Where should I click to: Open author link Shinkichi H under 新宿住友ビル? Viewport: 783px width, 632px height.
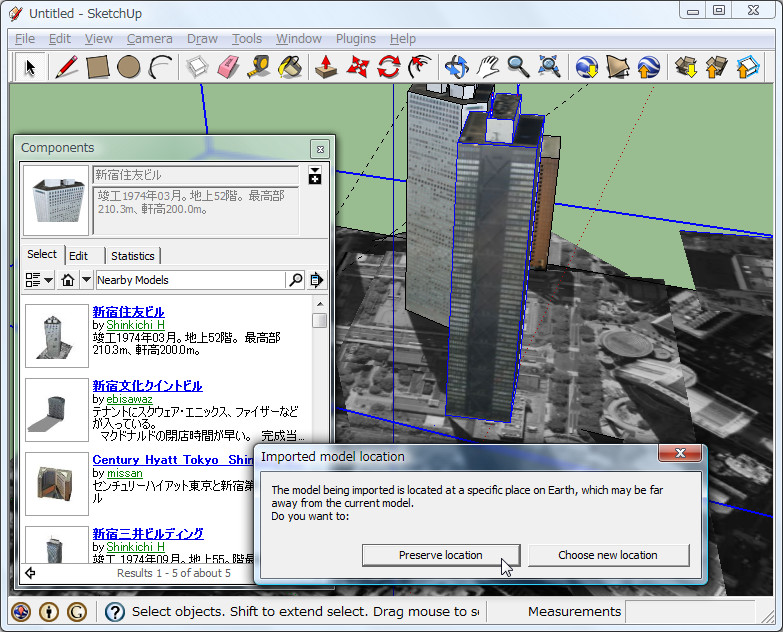pos(135,325)
